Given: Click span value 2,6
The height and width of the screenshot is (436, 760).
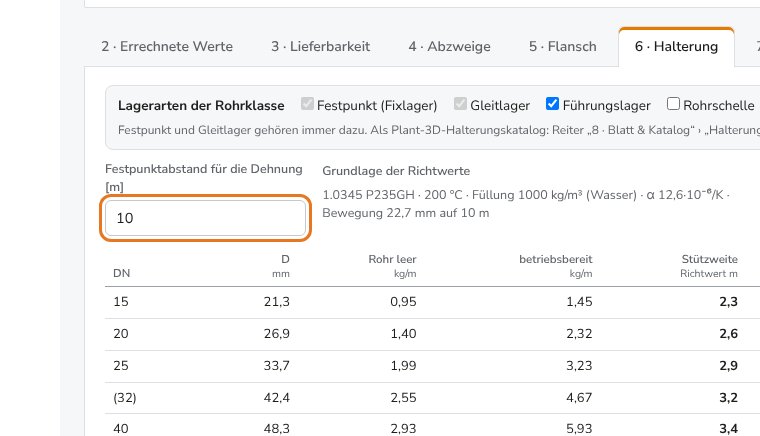Looking at the screenshot, I should tap(728, 334).
